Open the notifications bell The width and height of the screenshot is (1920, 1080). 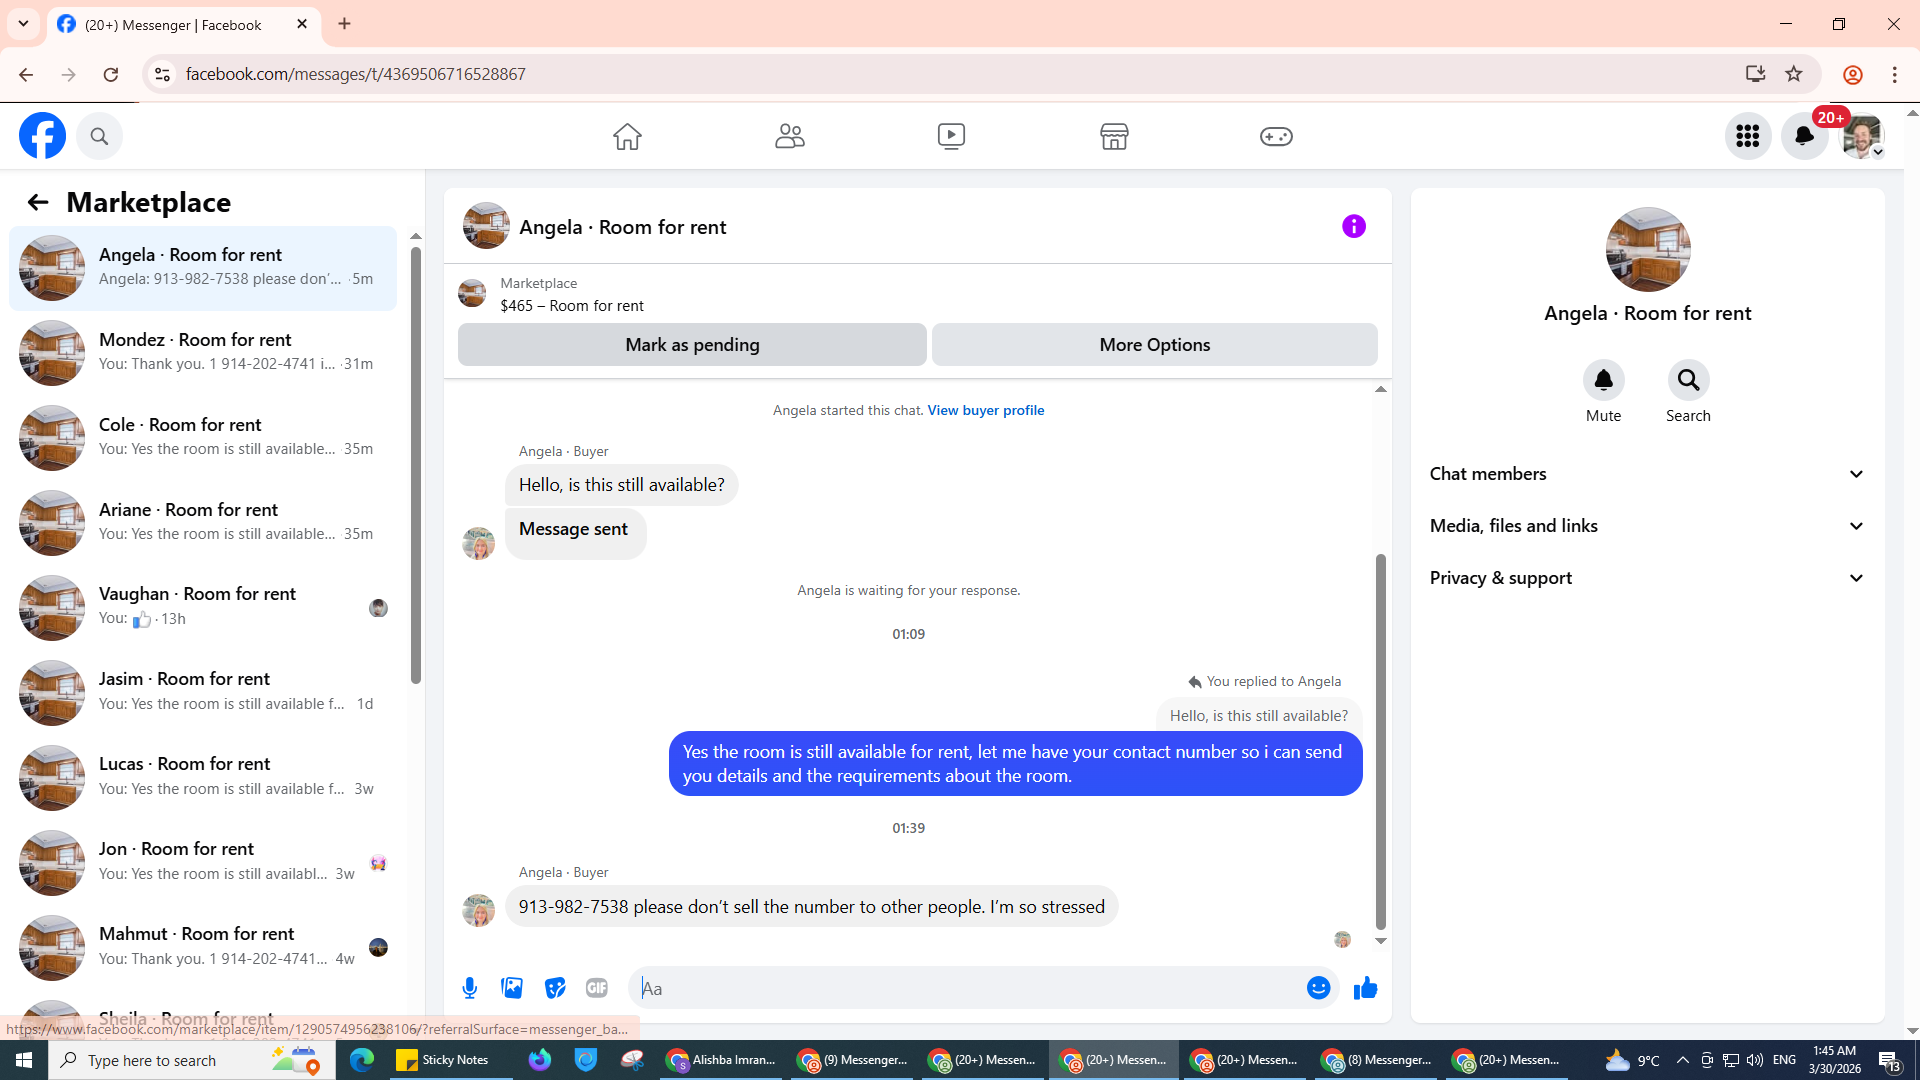point(1803,136)
